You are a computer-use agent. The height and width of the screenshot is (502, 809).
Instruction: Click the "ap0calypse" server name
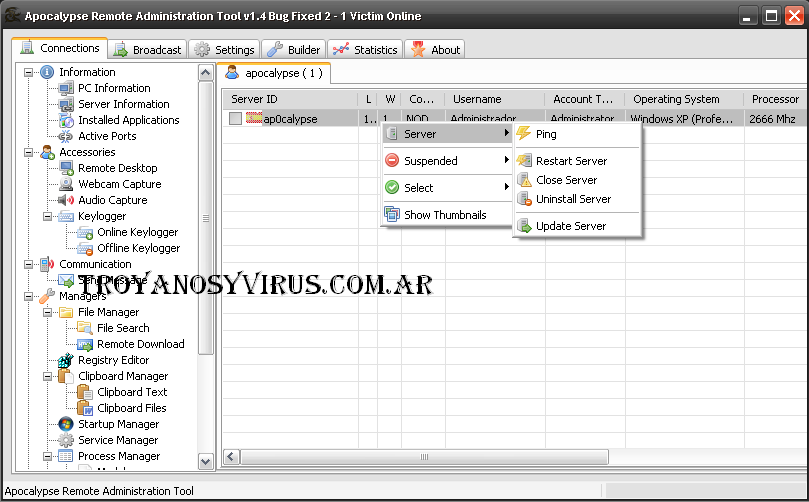point(290,119)
